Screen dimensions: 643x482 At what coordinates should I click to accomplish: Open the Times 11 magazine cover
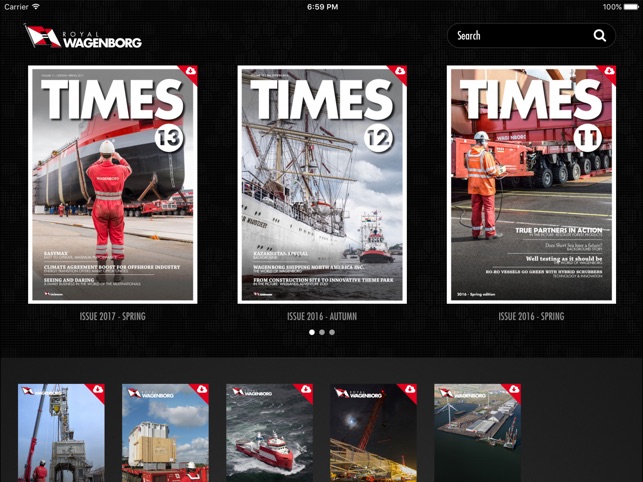coord(531,185)
